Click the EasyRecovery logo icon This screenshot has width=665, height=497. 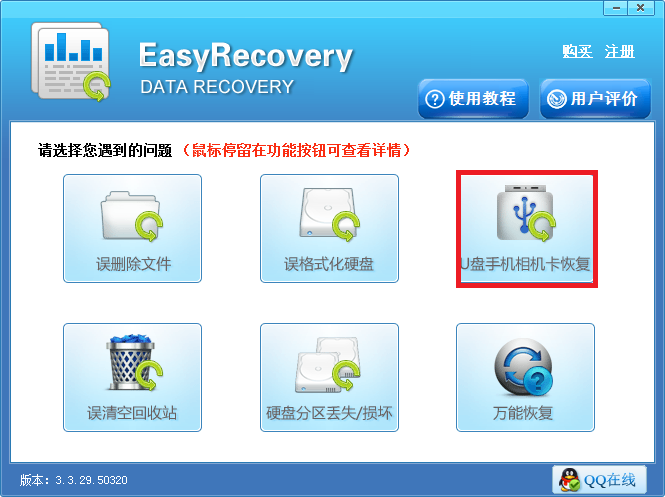click(70, 62)
